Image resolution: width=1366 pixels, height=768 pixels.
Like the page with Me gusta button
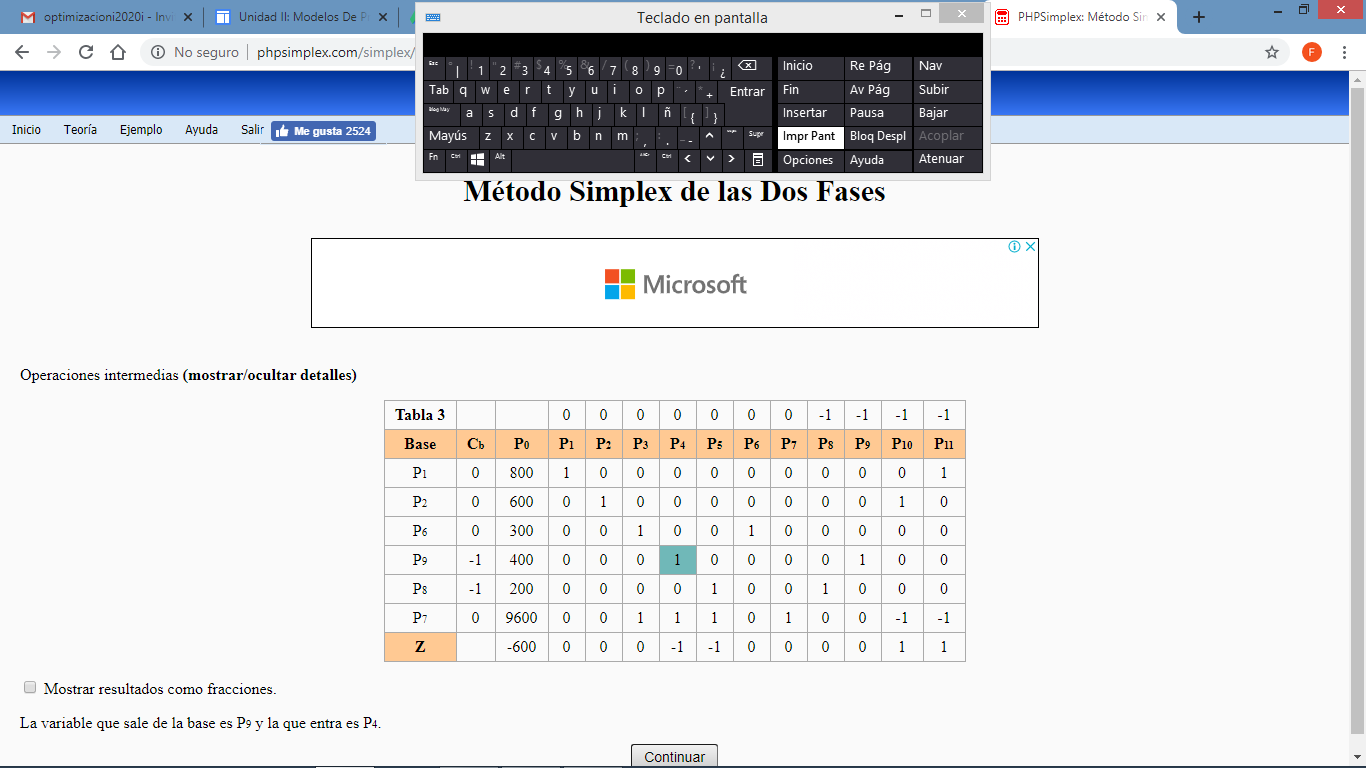click(x=323, y=131)
